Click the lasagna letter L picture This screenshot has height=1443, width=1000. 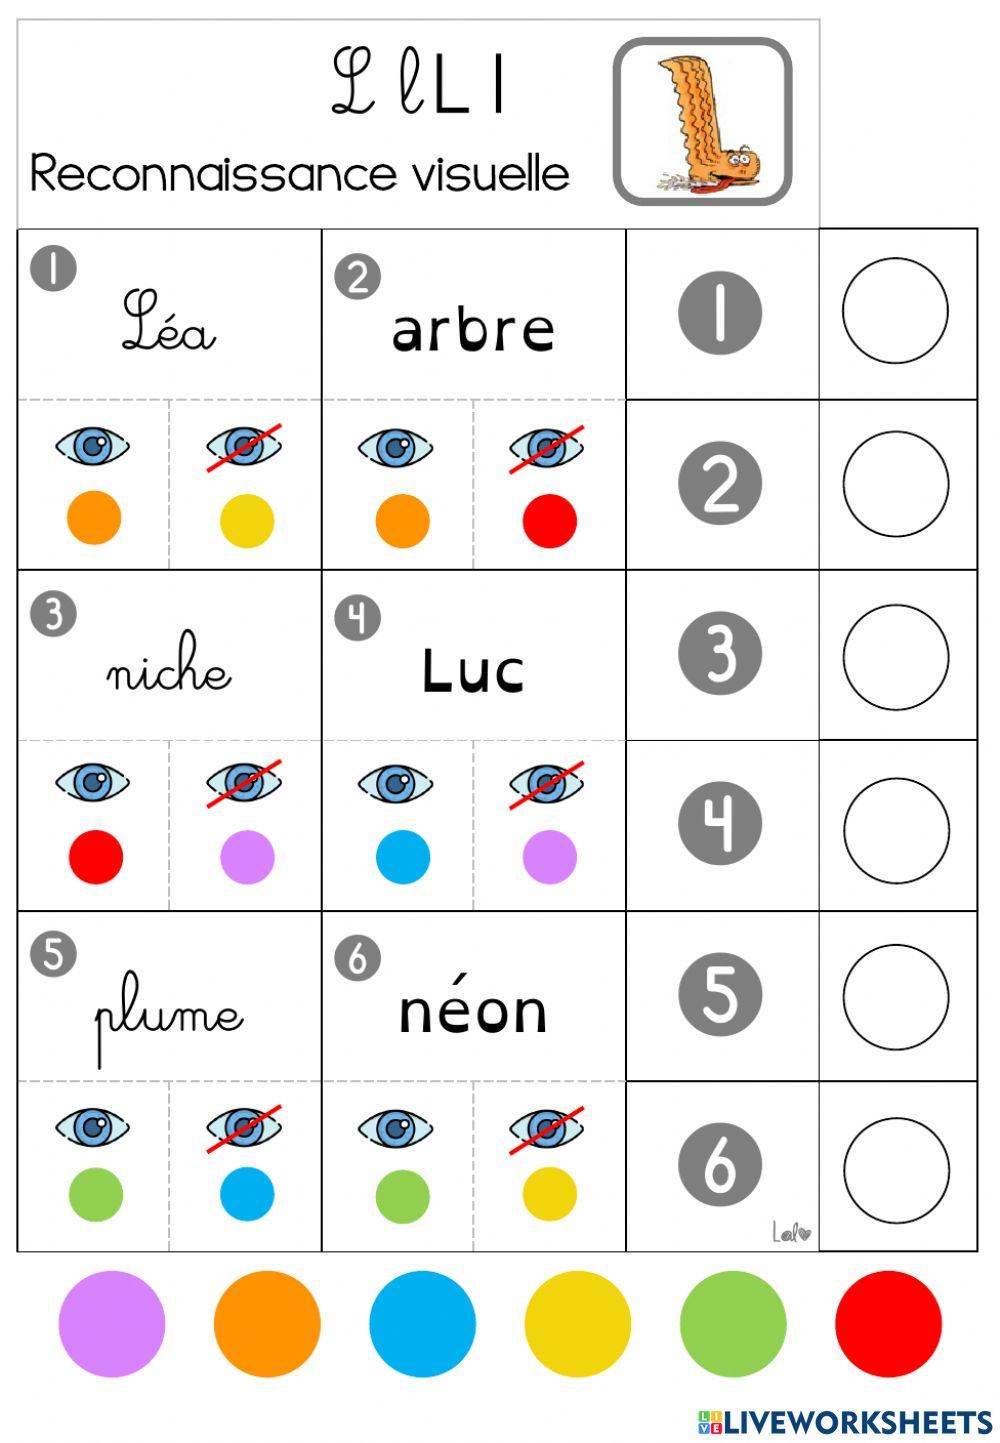703,122
